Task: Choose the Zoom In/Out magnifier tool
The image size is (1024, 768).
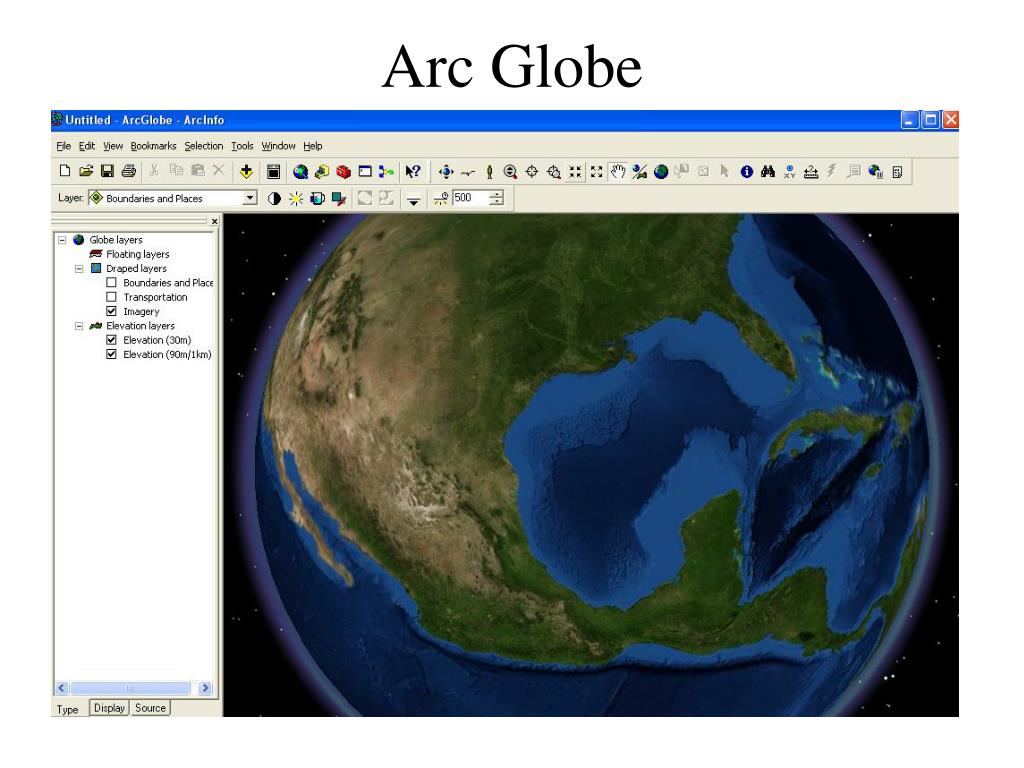Action: click(x=510, y=172)
